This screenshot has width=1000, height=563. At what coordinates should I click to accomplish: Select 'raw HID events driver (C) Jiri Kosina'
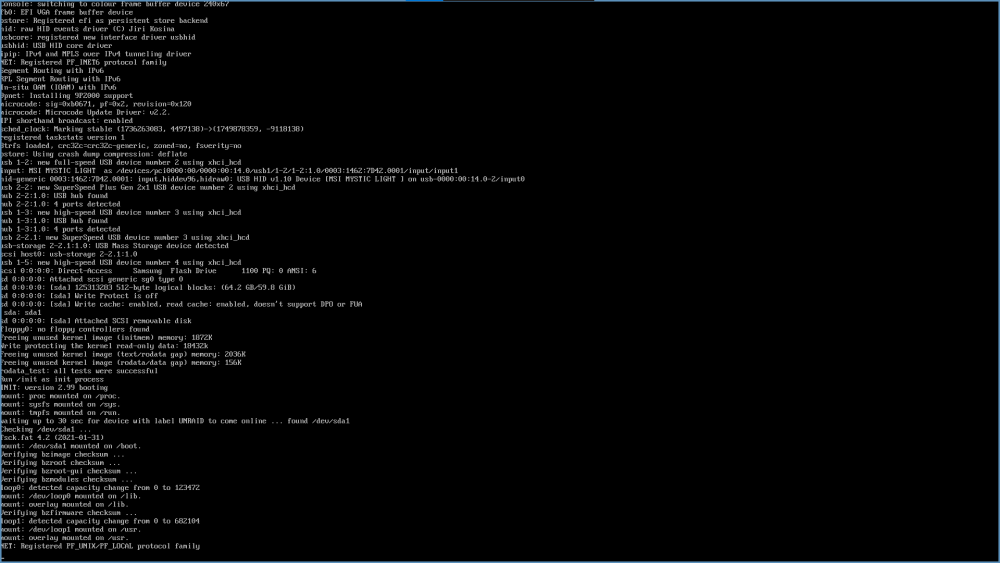click(87, 29)
